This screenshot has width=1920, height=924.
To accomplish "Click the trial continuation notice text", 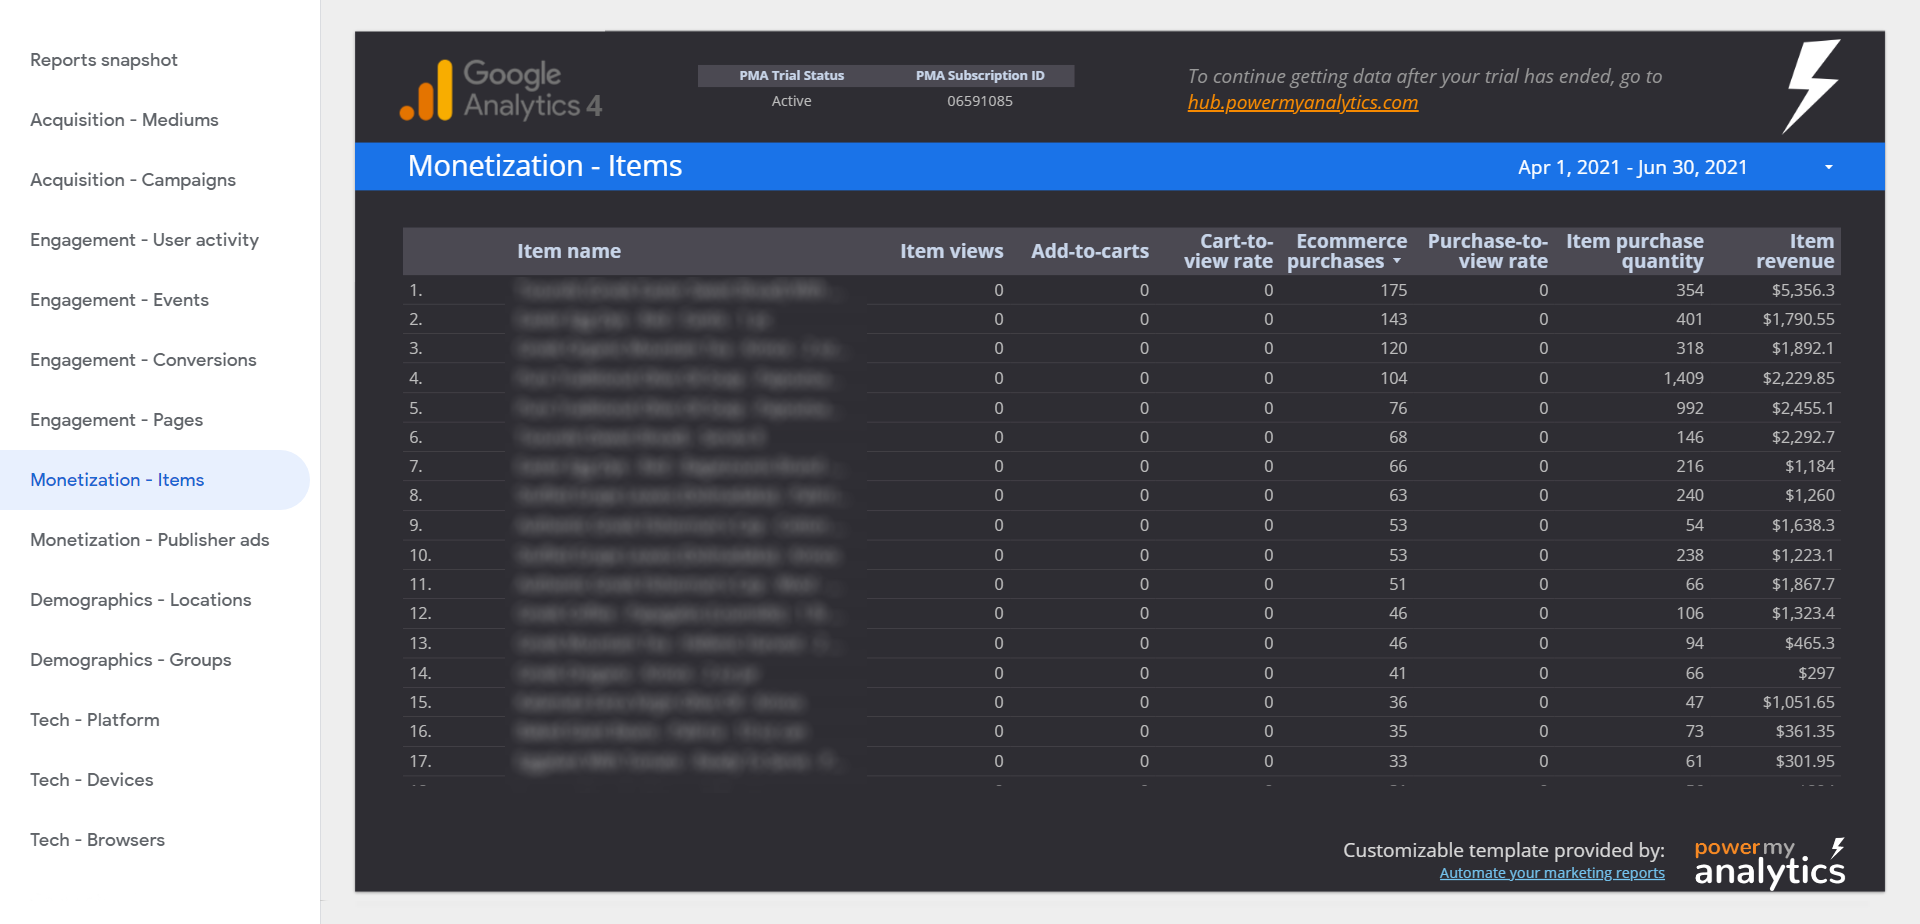I will coord(1424,76).
